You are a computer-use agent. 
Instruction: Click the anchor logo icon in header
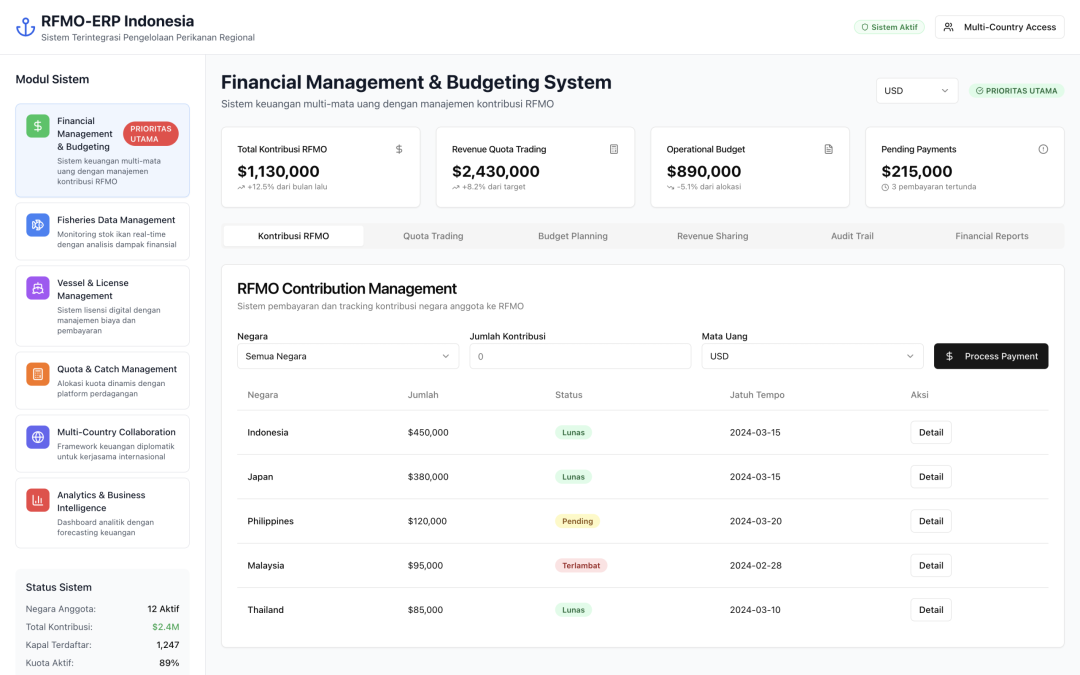coord(25,28)
